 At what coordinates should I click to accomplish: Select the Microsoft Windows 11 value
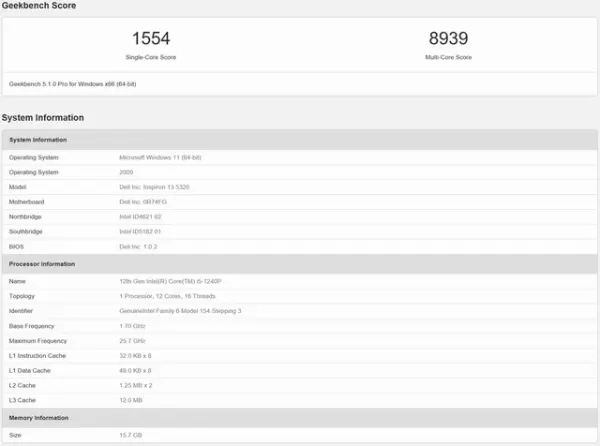167,157
